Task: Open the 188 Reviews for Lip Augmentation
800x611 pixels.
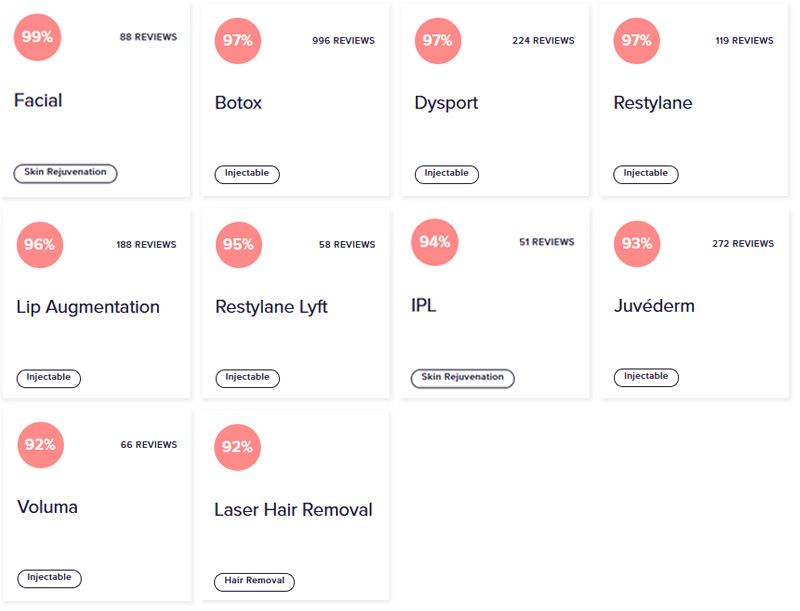Action: point(146,245)
